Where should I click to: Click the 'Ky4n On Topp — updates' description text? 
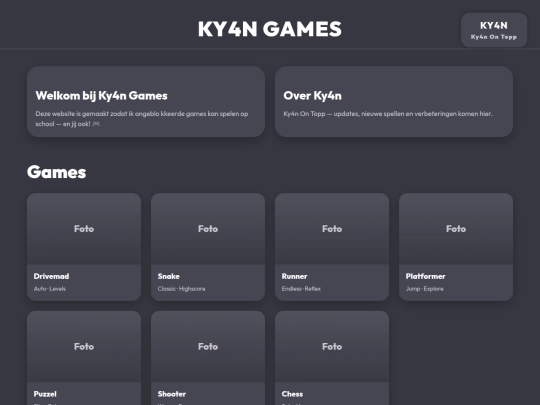pyautogui.click(x=388, y=114)
